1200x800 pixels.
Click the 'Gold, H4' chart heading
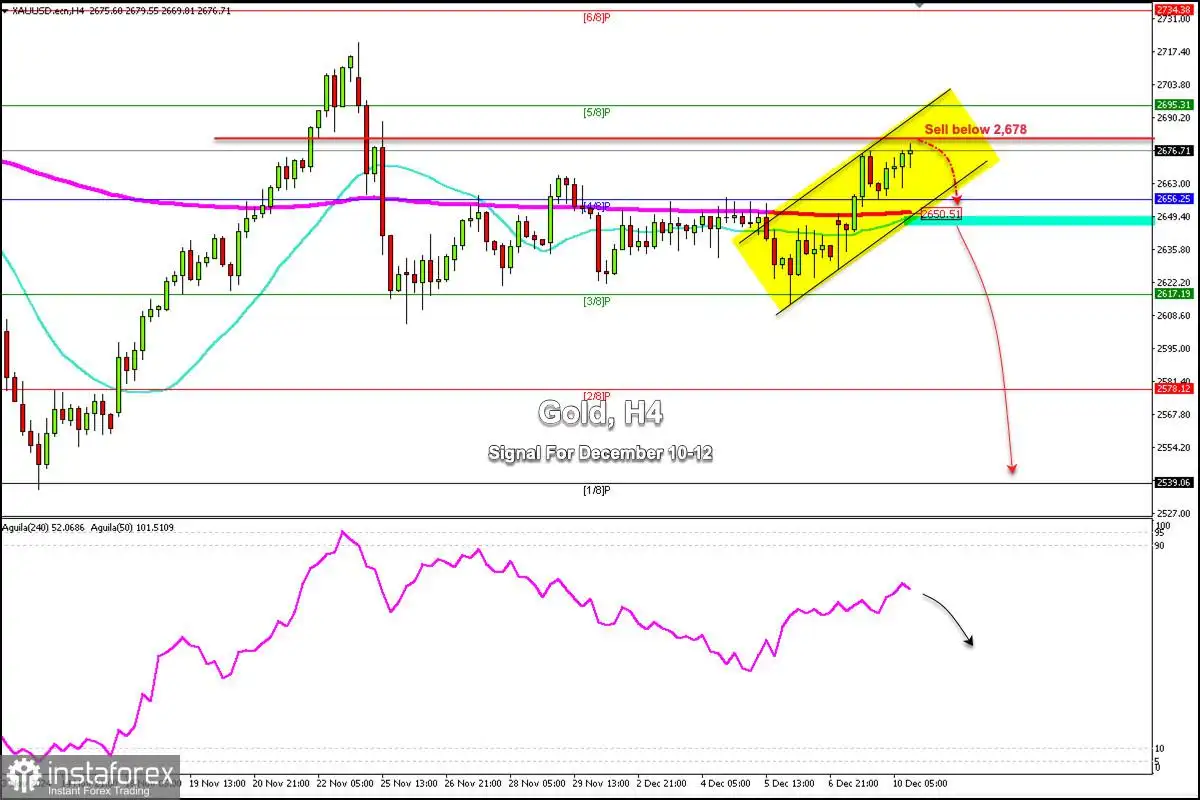pos(600,412)
